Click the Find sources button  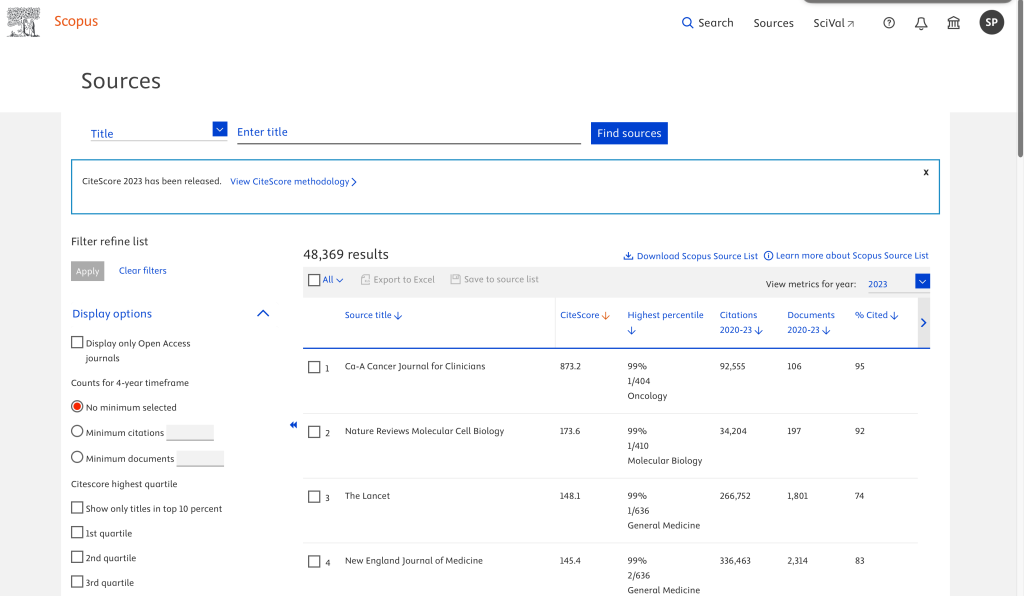629,133
